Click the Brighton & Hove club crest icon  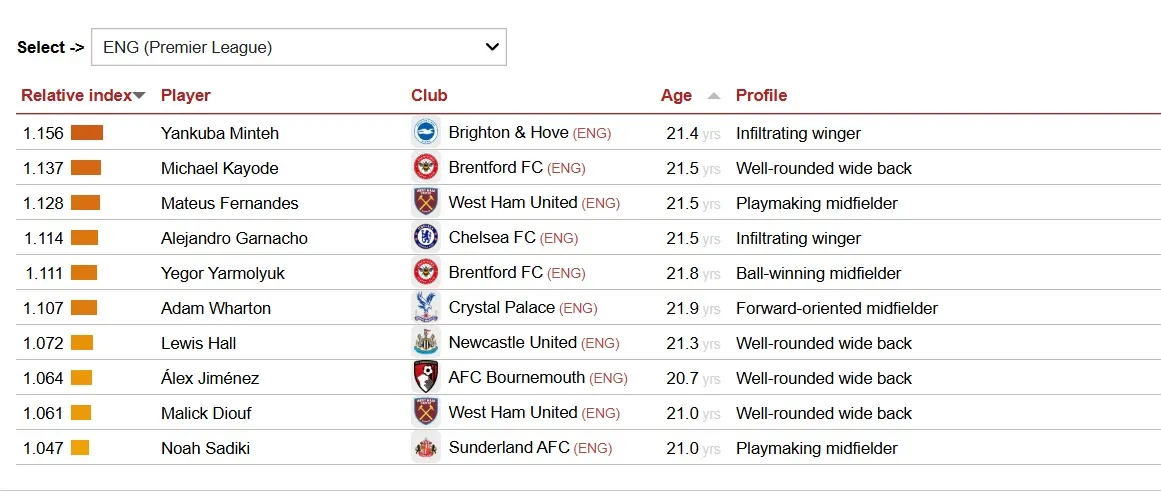pos(426,133)
